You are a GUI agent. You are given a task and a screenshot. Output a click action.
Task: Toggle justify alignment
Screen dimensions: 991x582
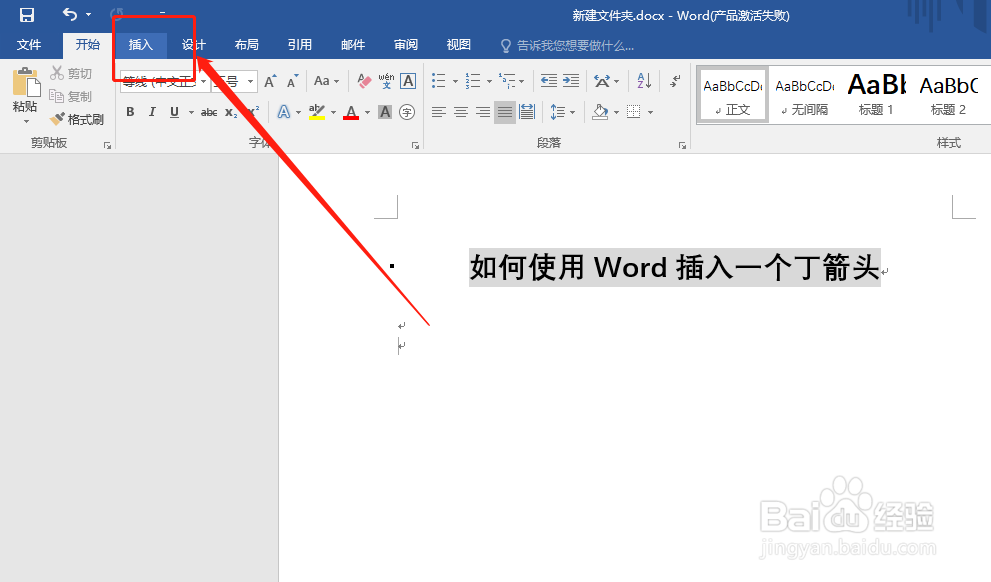coord(504,112)
